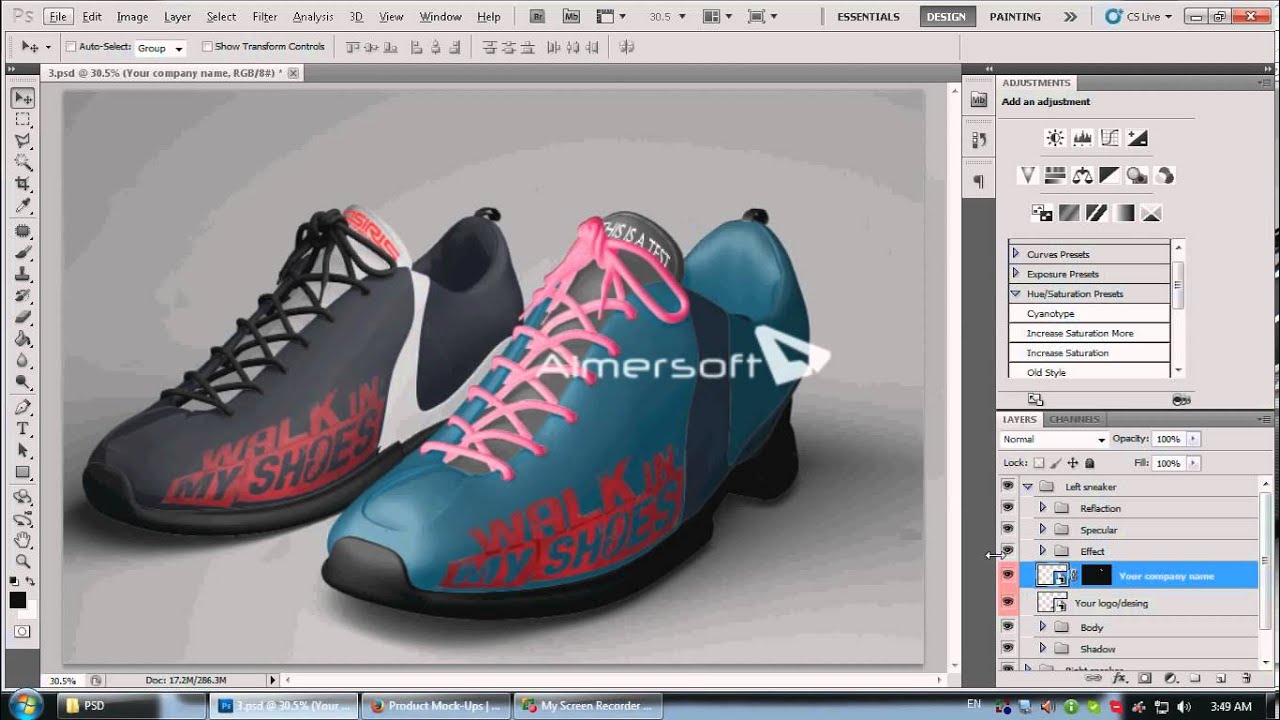Hide the Body group layer
This screenshot has width=1280, height=720.
pyautogui.click(x=1007, y=627)
